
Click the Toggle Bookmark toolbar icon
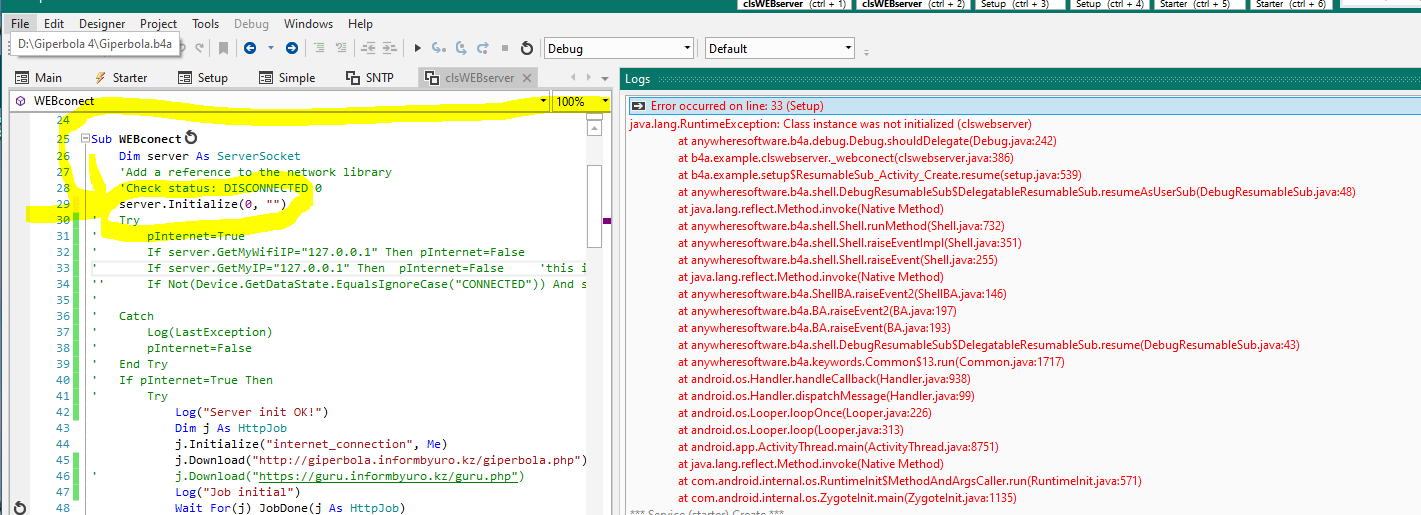coord(224,48)
